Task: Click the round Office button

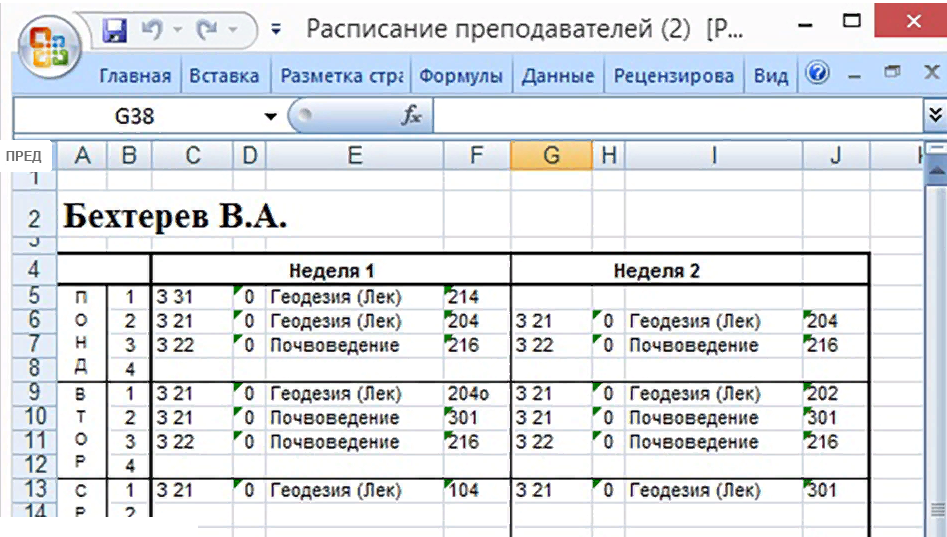Action: click(x=48, y=46)
